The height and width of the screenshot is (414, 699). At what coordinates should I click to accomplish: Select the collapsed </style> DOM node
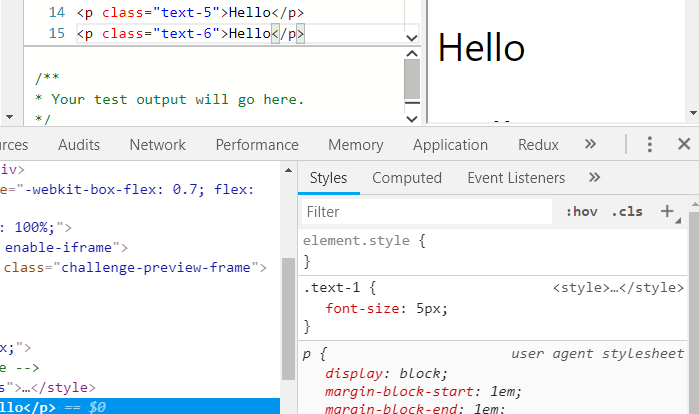click(x=48, y=387)
